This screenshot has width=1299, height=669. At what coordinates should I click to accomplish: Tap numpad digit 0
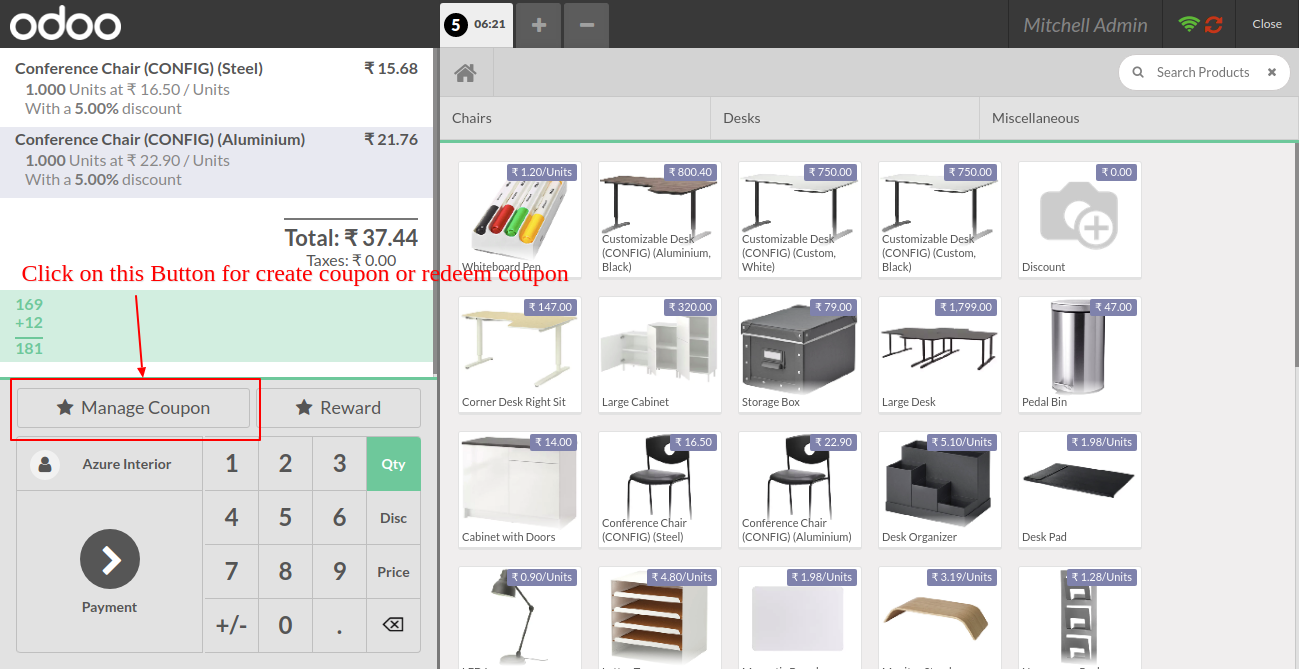285,626
